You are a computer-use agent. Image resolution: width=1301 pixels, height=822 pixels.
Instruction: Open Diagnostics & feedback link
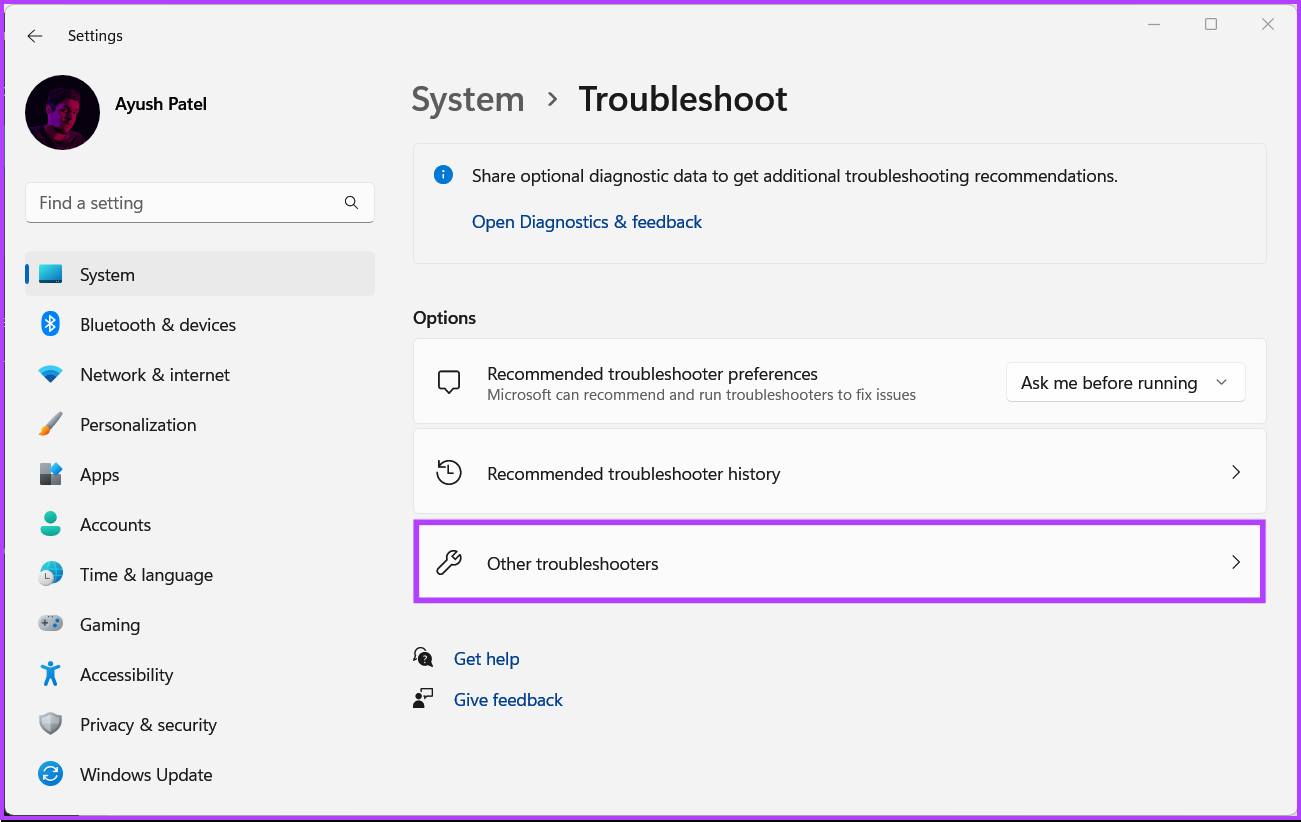pos(587,221)
